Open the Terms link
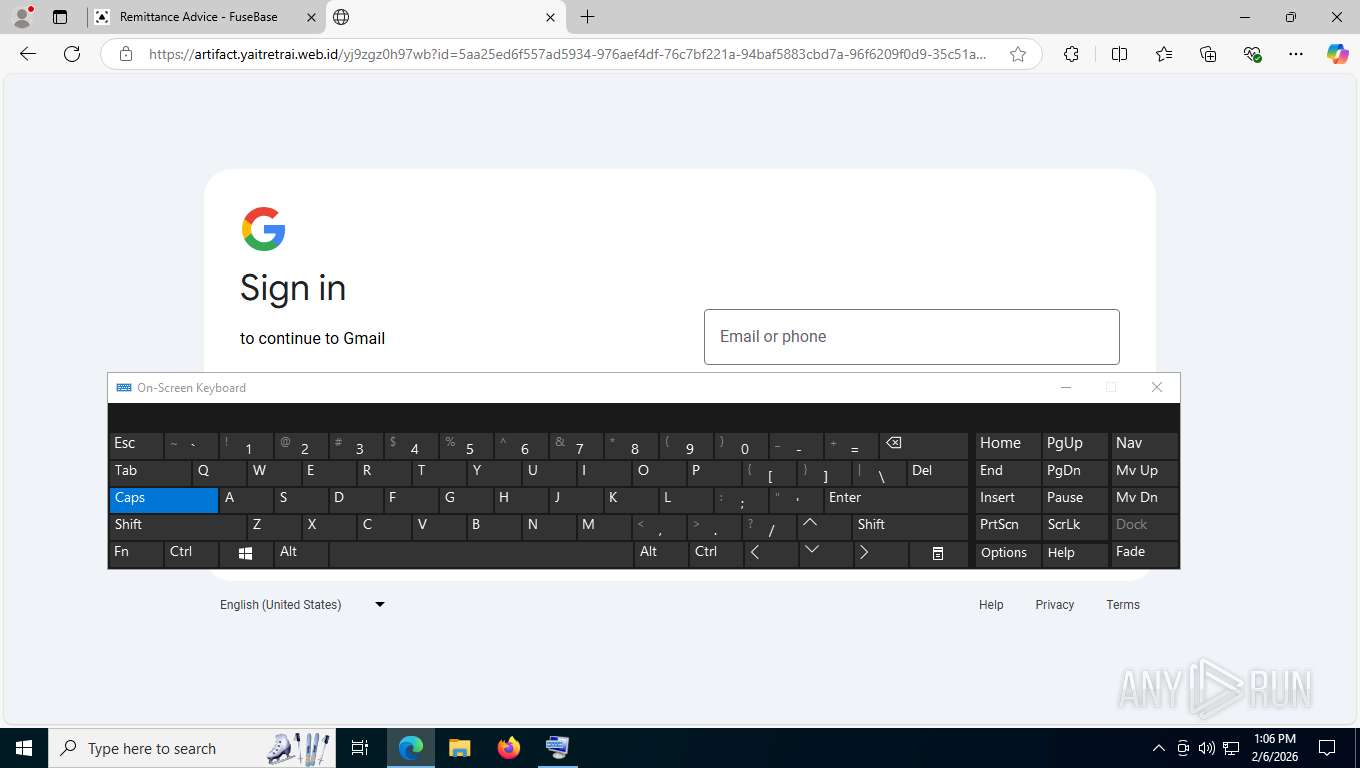 (x=1123, y=605)
